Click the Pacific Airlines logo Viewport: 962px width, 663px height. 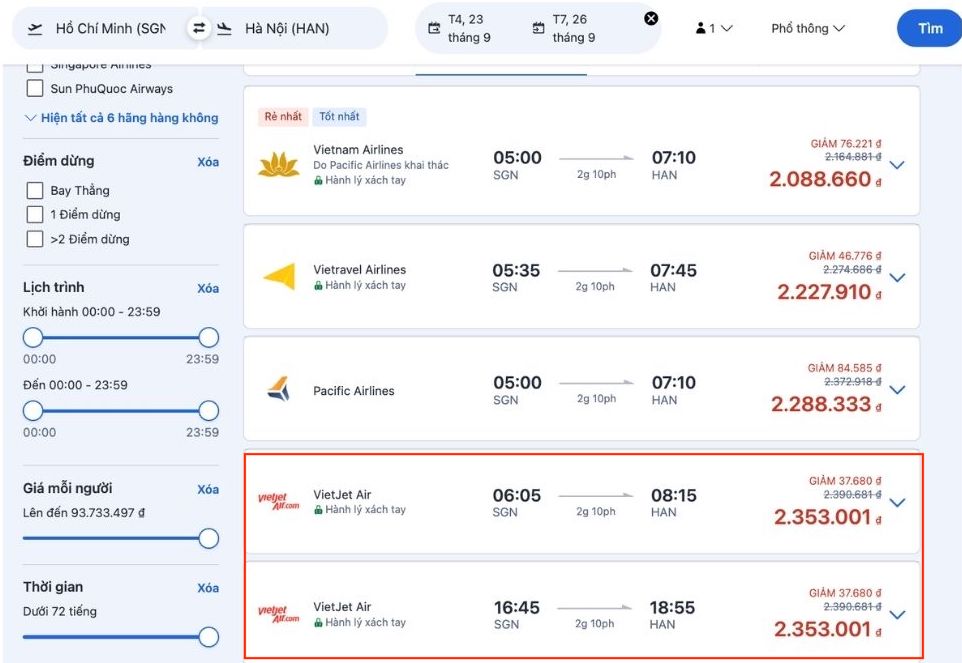click(279, 389)
